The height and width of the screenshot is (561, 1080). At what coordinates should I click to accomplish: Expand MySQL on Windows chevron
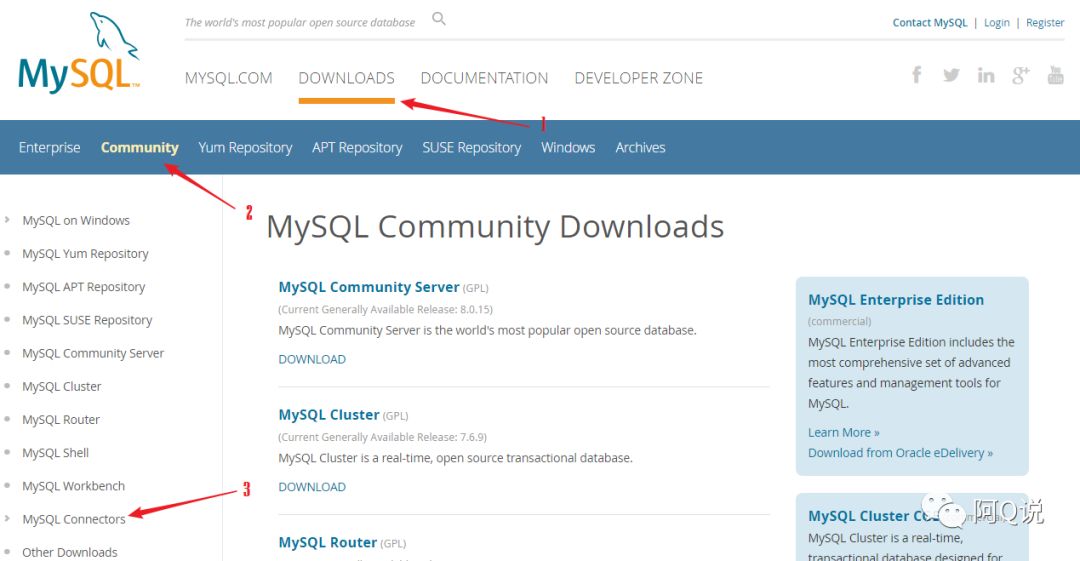(x=7, y=220)
